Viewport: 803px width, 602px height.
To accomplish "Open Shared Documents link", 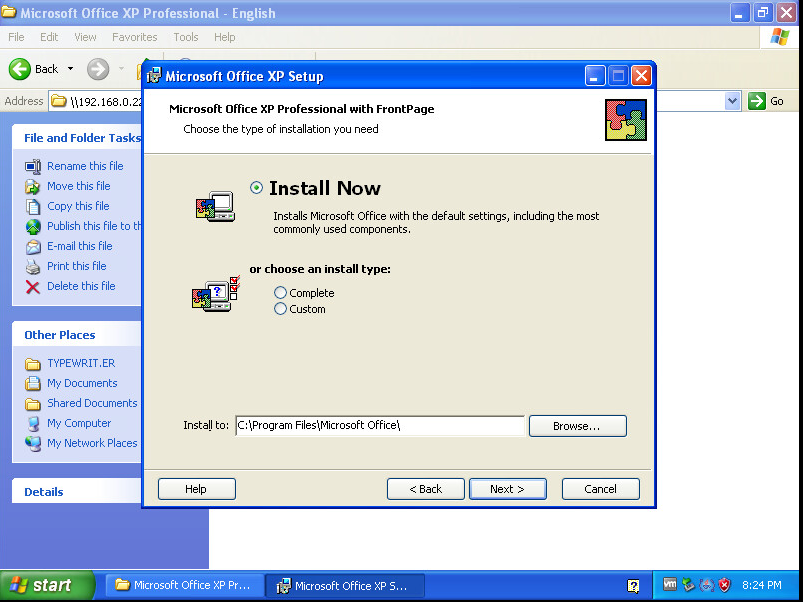I will point(92,403).
